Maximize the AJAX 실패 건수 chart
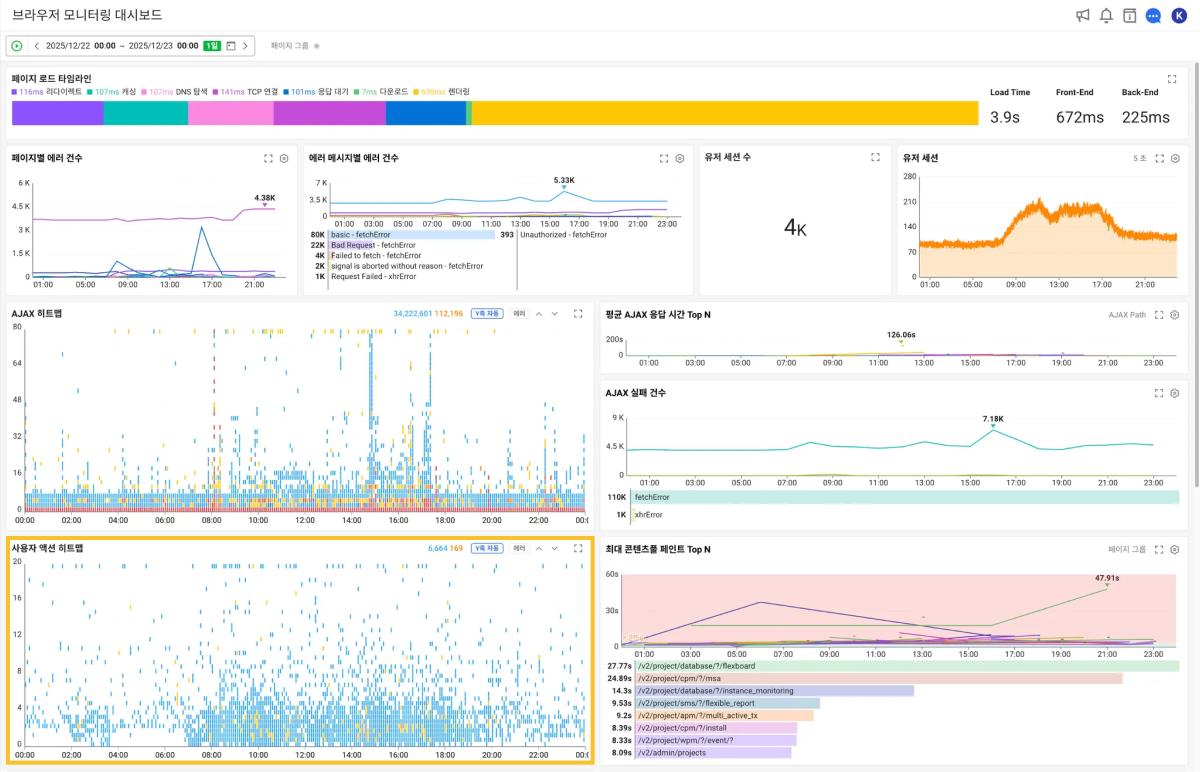 click(1159, 393)
